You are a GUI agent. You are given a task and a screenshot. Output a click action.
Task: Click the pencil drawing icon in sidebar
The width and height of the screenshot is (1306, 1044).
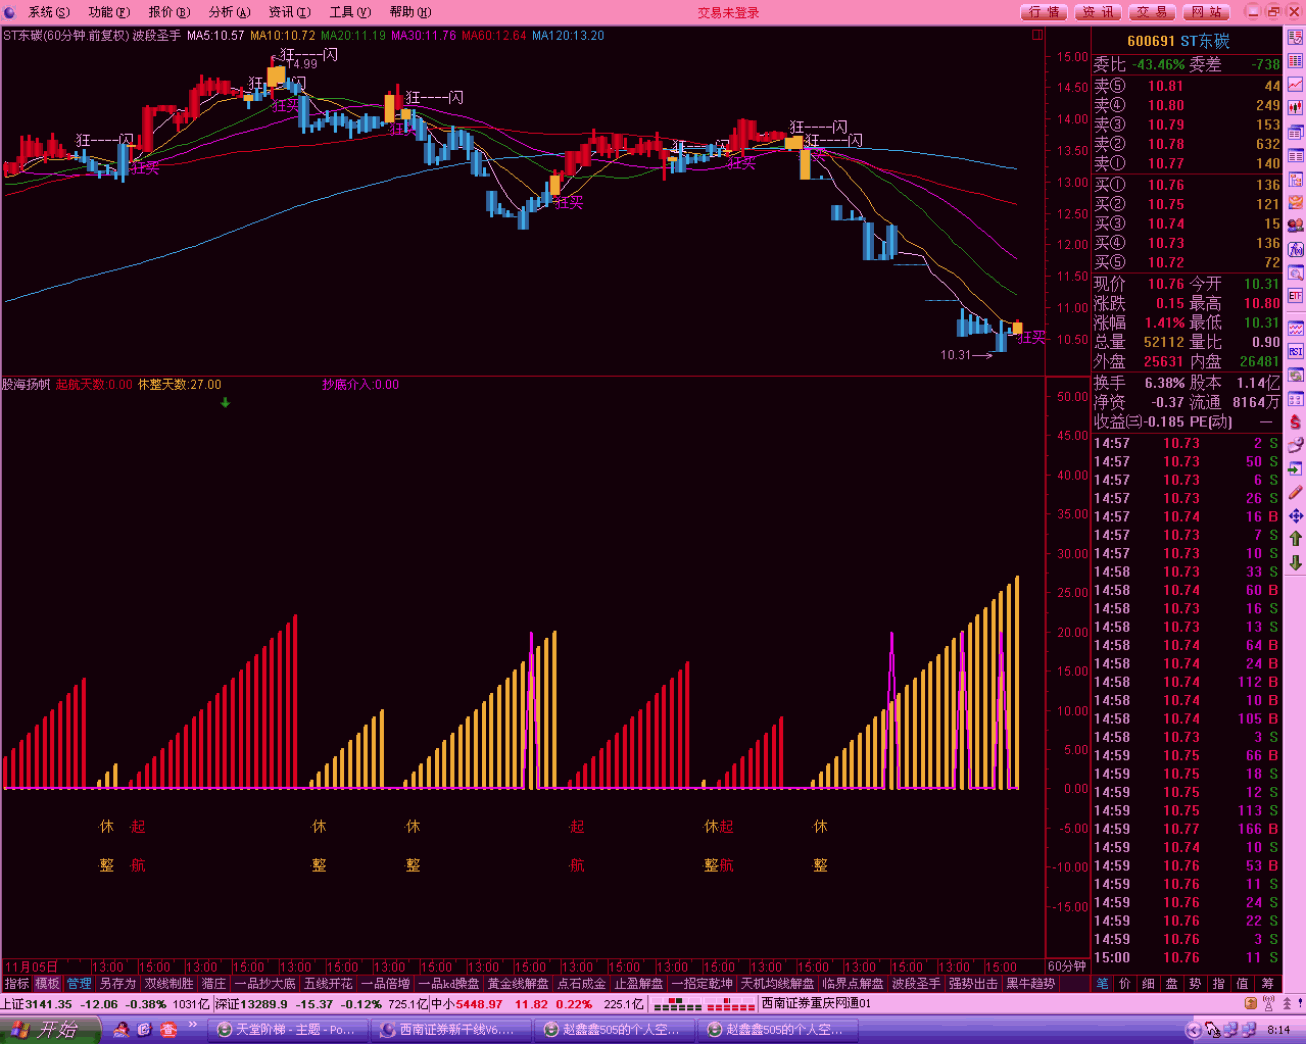[x=1295, y=493]
